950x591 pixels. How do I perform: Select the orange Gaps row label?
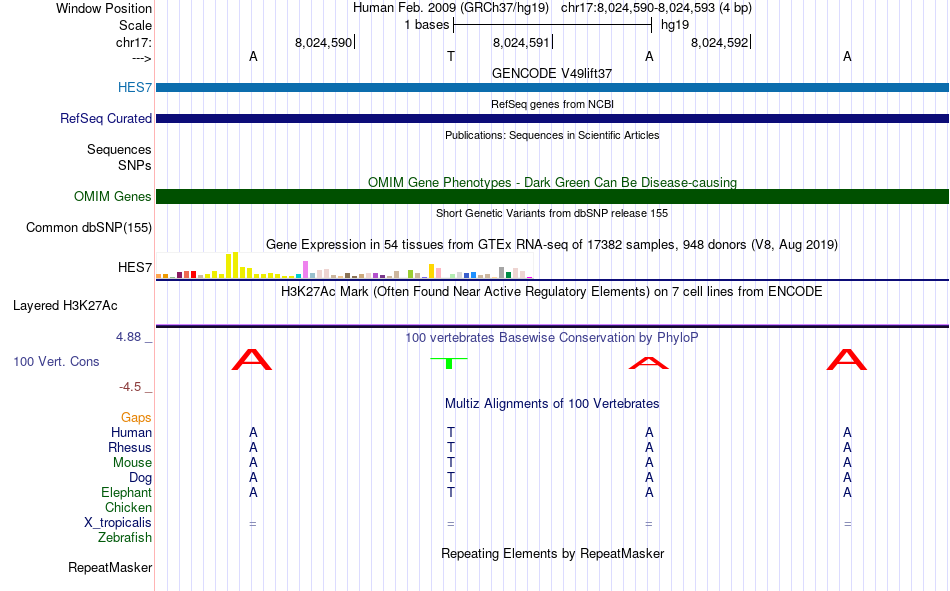tap(136, 417)
